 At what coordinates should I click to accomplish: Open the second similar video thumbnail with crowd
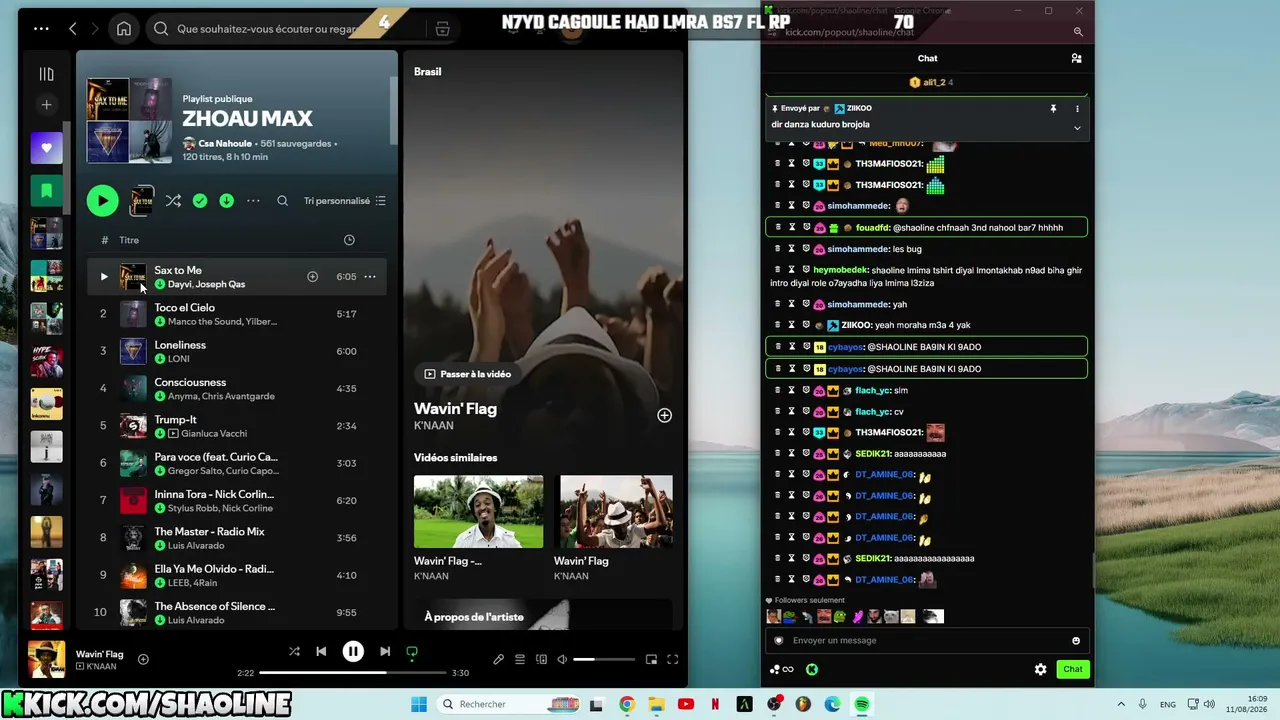(x=616, y=512)
